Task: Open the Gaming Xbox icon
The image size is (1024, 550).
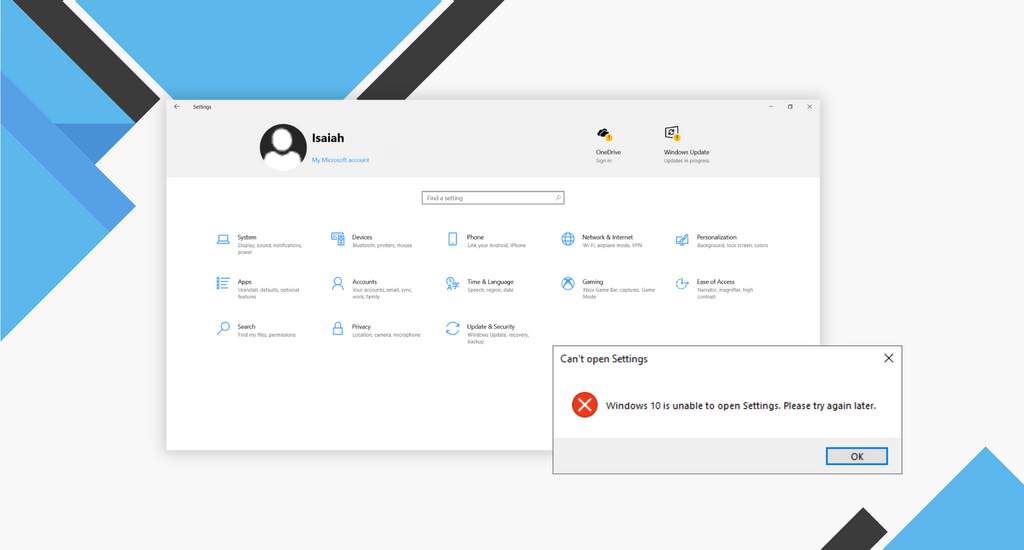Action: point(568,283)
